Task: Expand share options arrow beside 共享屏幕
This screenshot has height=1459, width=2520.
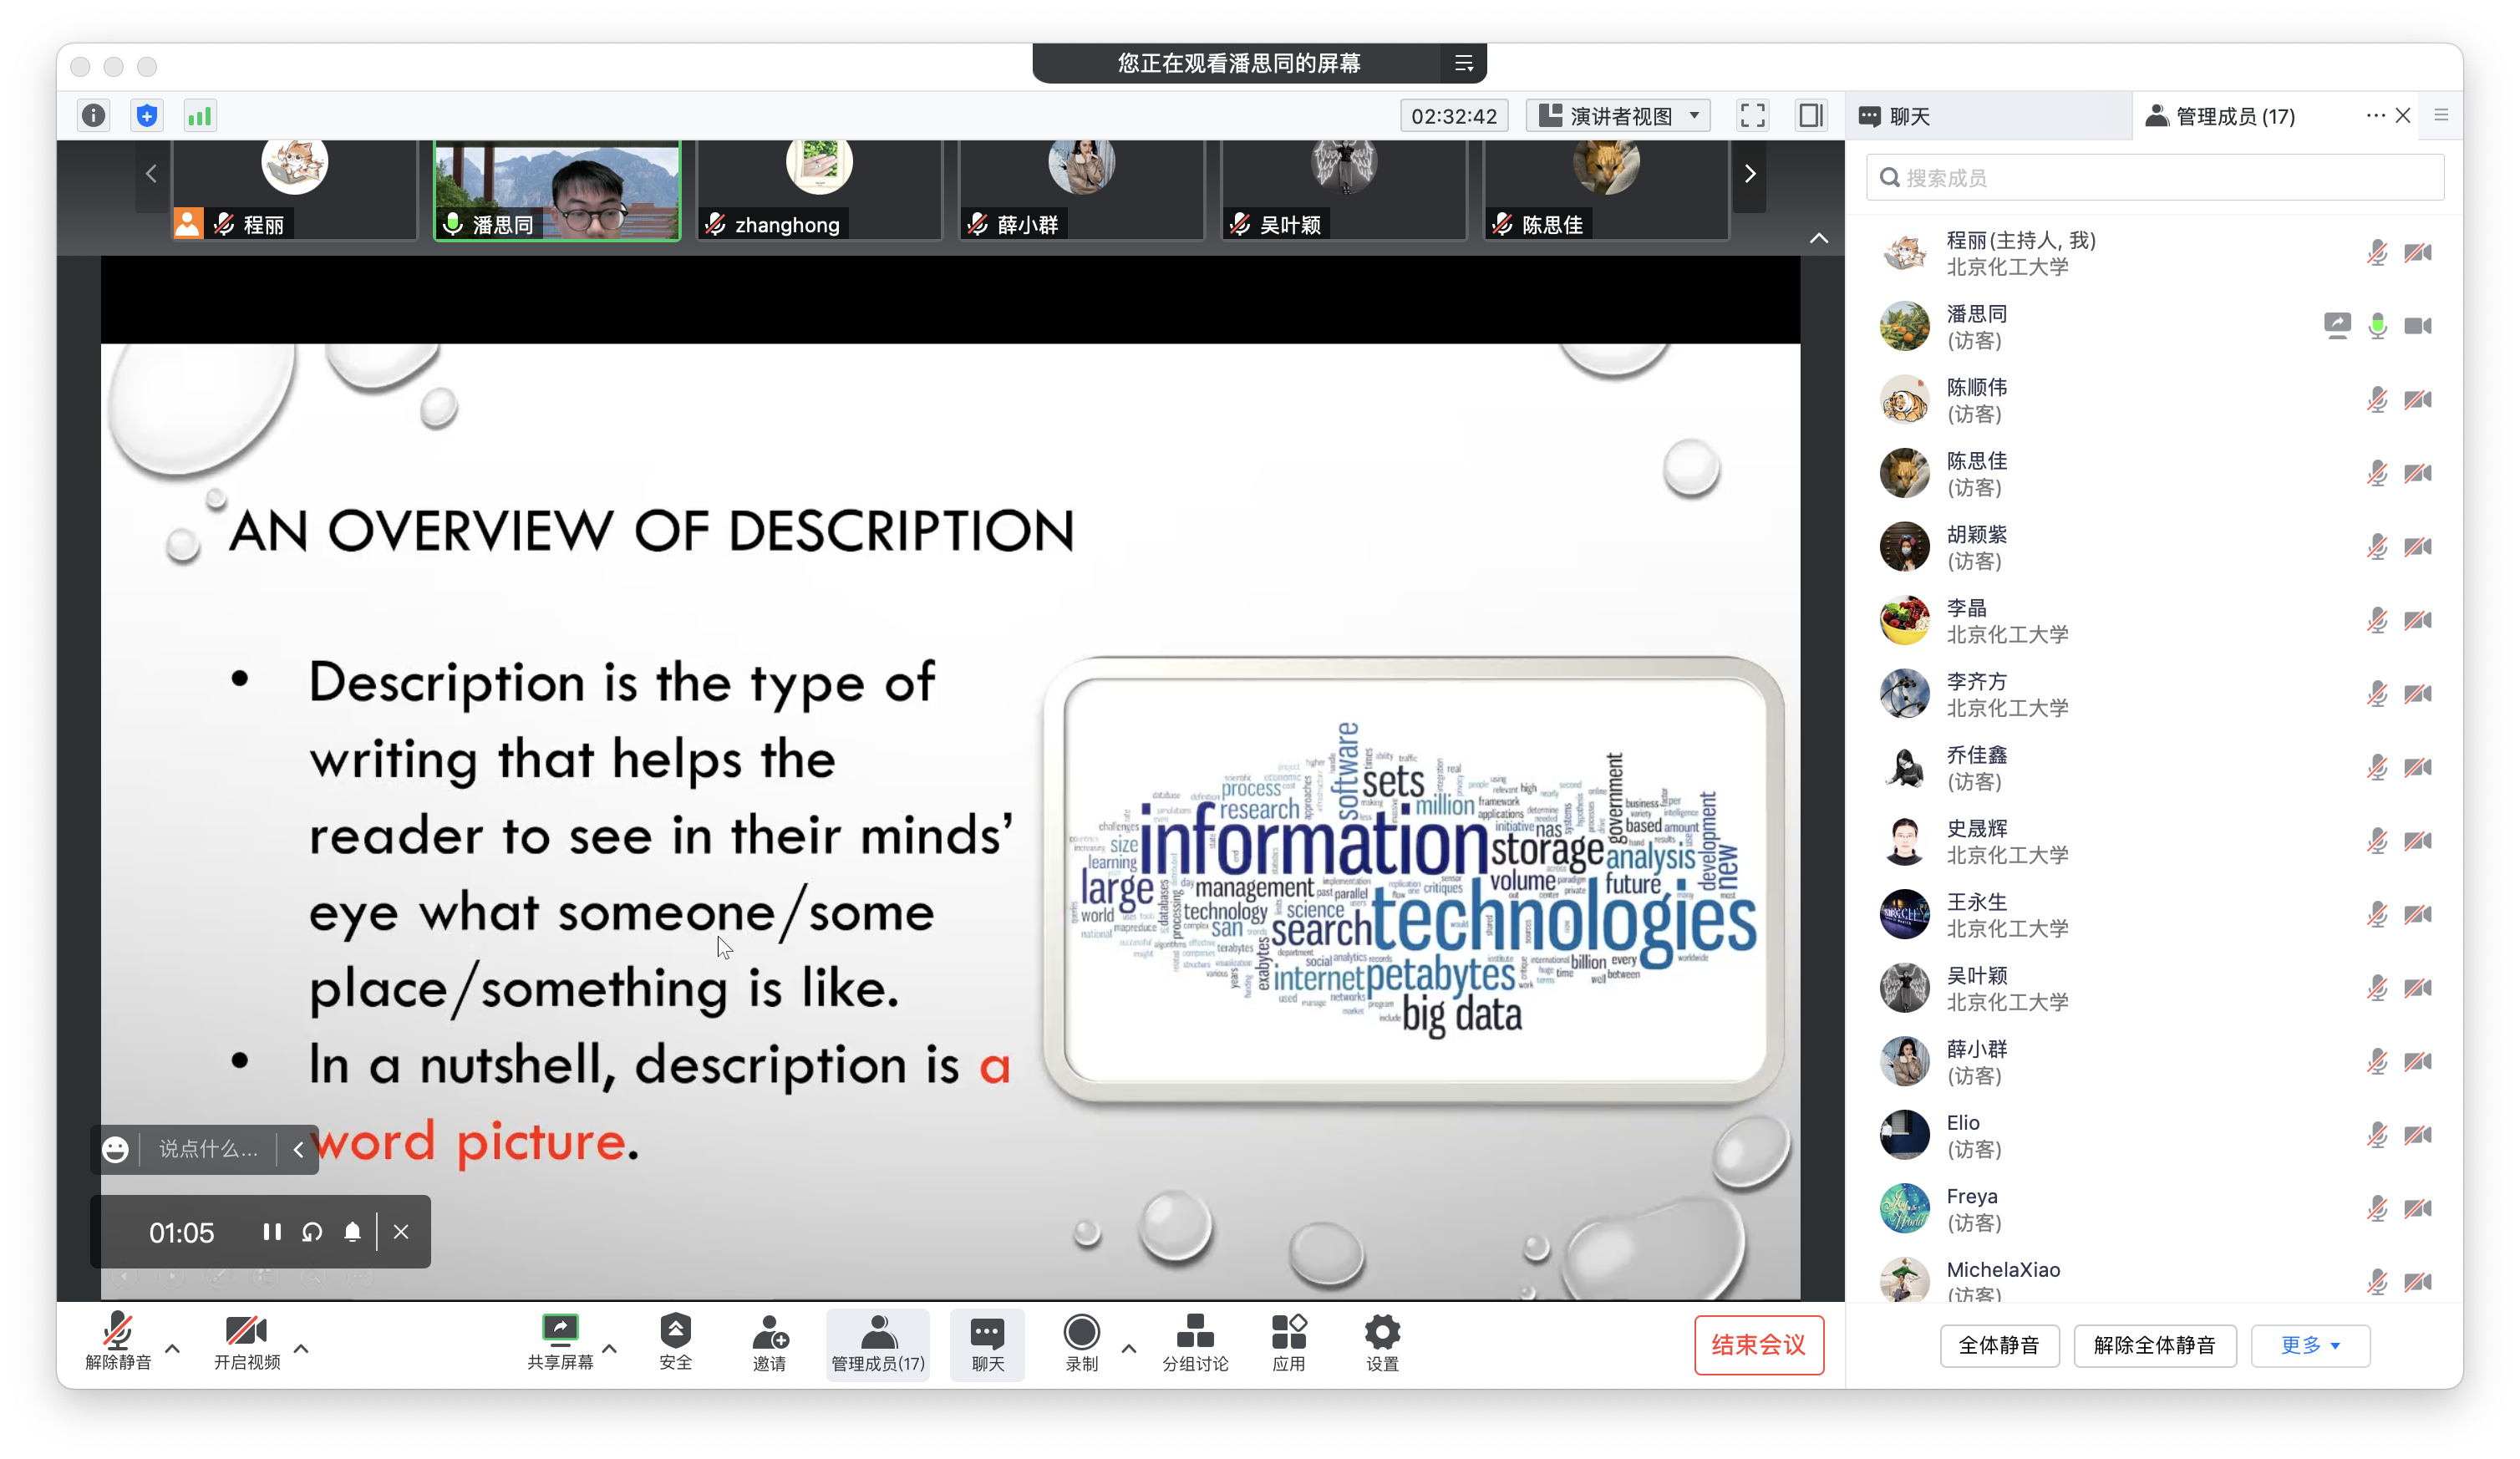Action: [x=609, y=1349]
